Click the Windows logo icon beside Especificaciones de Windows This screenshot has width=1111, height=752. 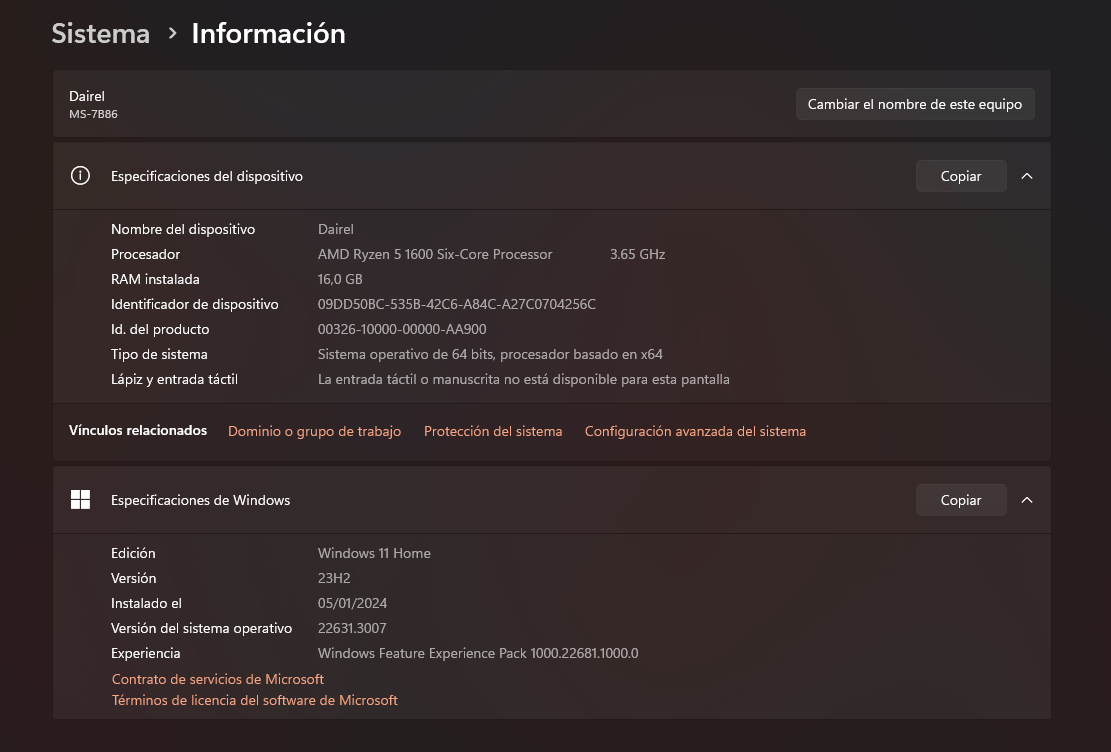80,500
